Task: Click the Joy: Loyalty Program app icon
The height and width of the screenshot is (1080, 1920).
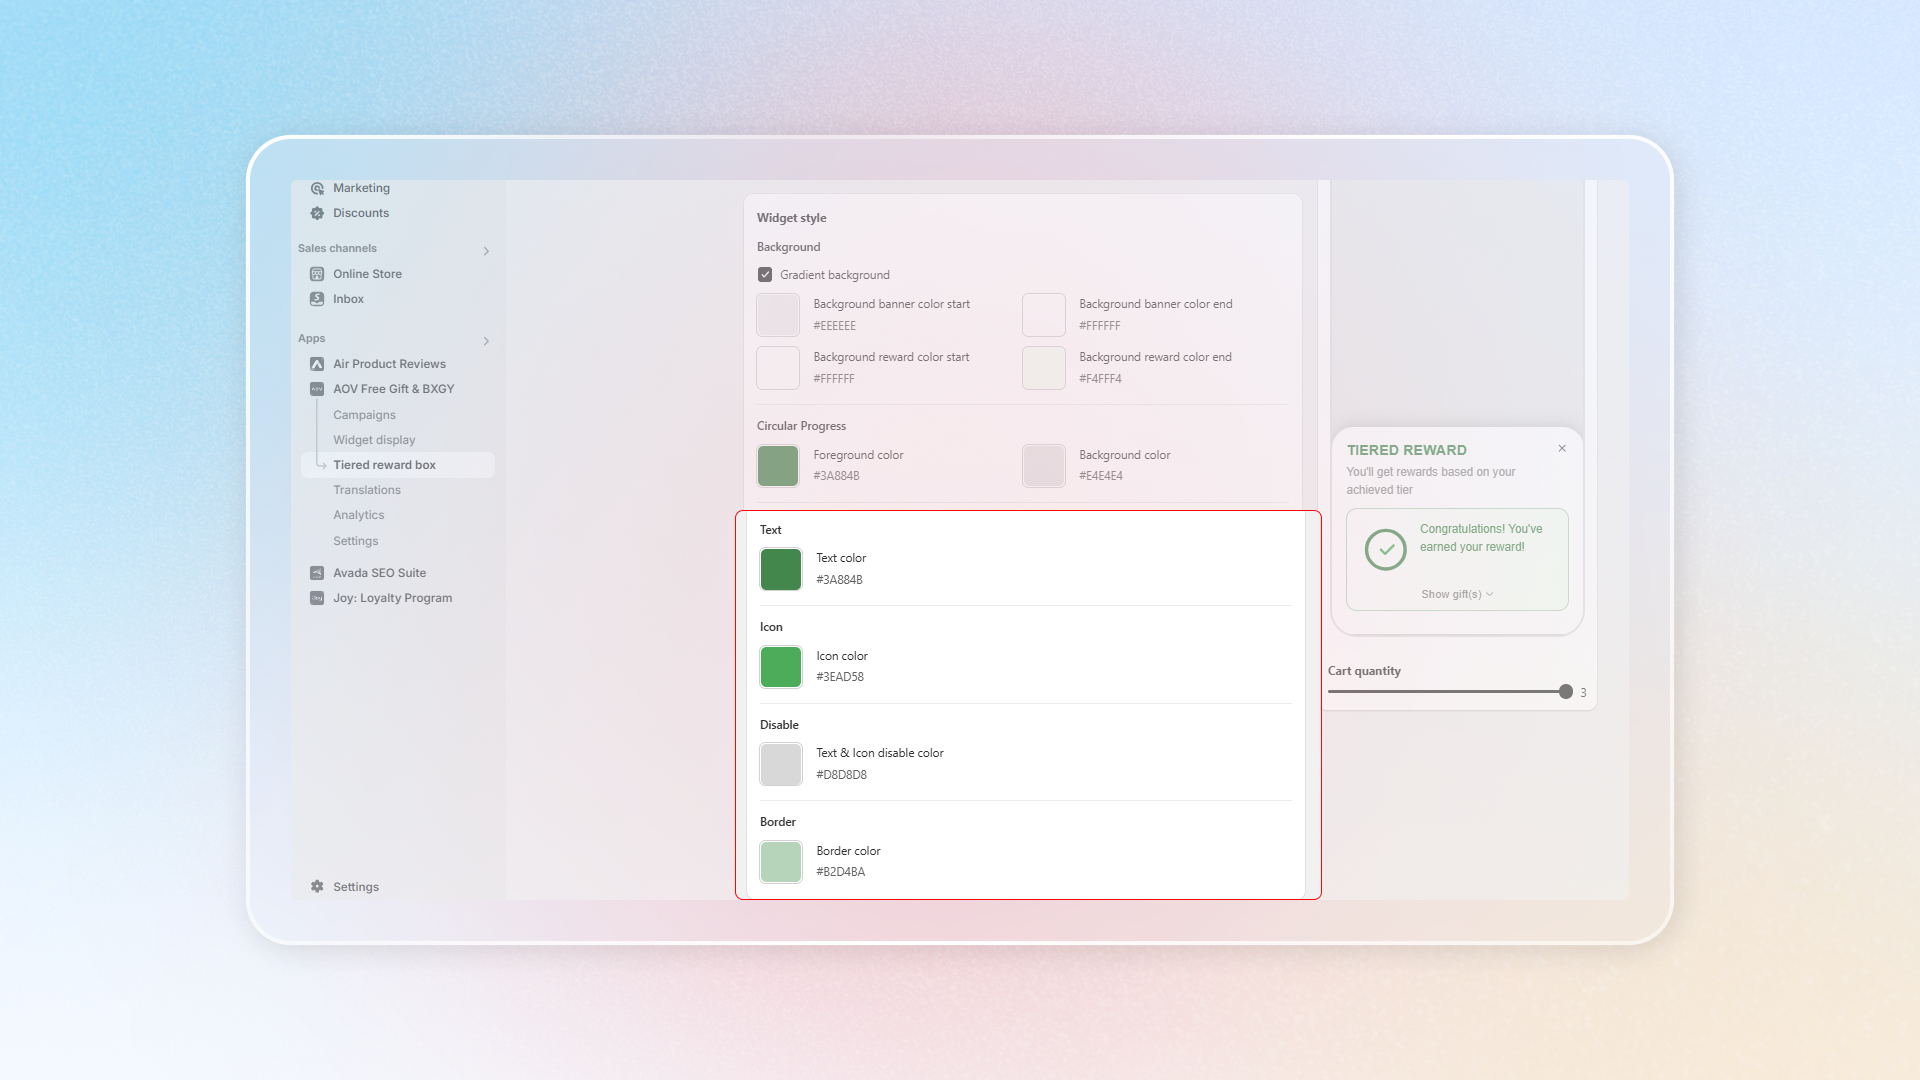Action: 317,598
